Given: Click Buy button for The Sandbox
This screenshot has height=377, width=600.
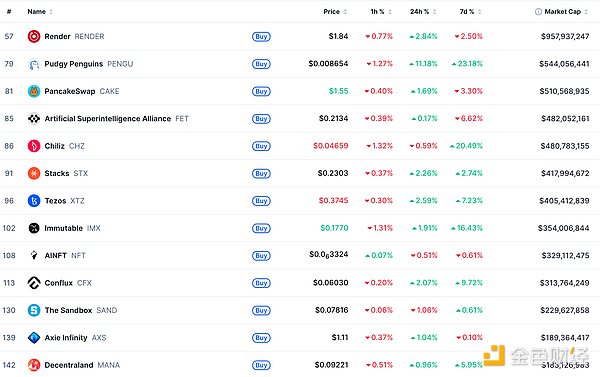Looking at the screenshot, I should pyautogui.click(x=261, y=310).
